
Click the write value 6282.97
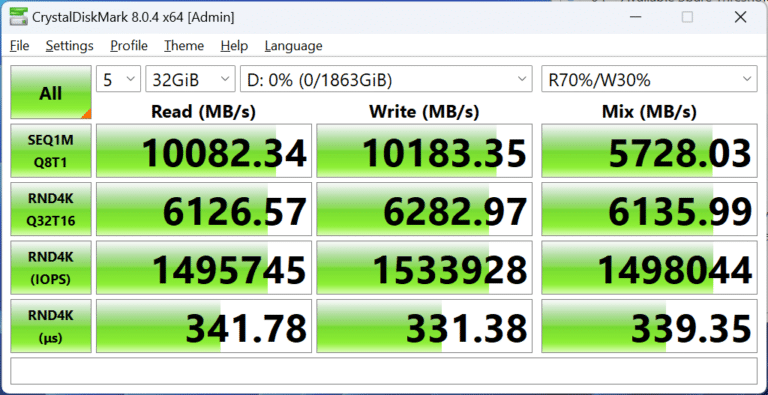point(424,209)
